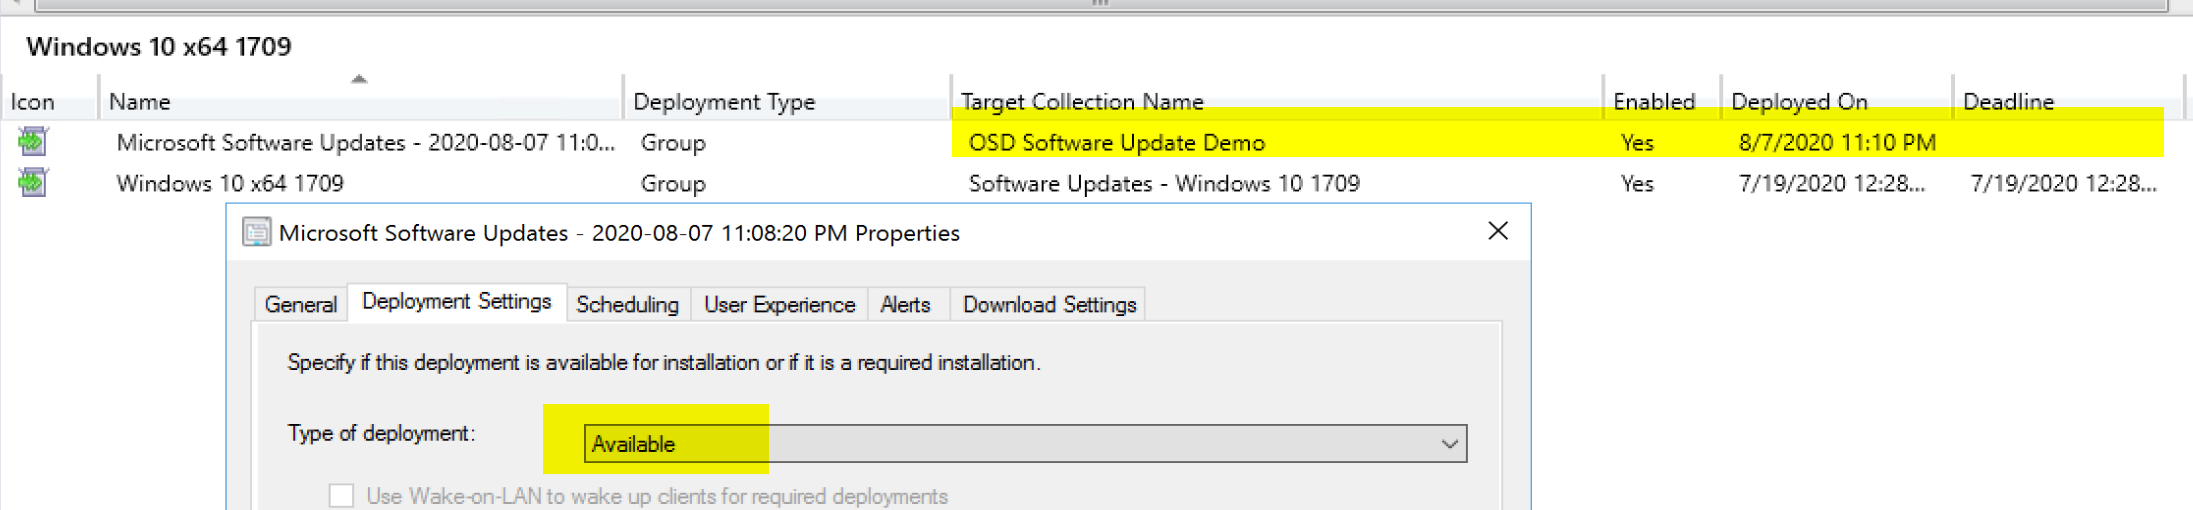Click the Windows 10 x64 1709 deployment icon
Image resolution: width=2193 pixels, height=510 pixels.
[32, 183]
